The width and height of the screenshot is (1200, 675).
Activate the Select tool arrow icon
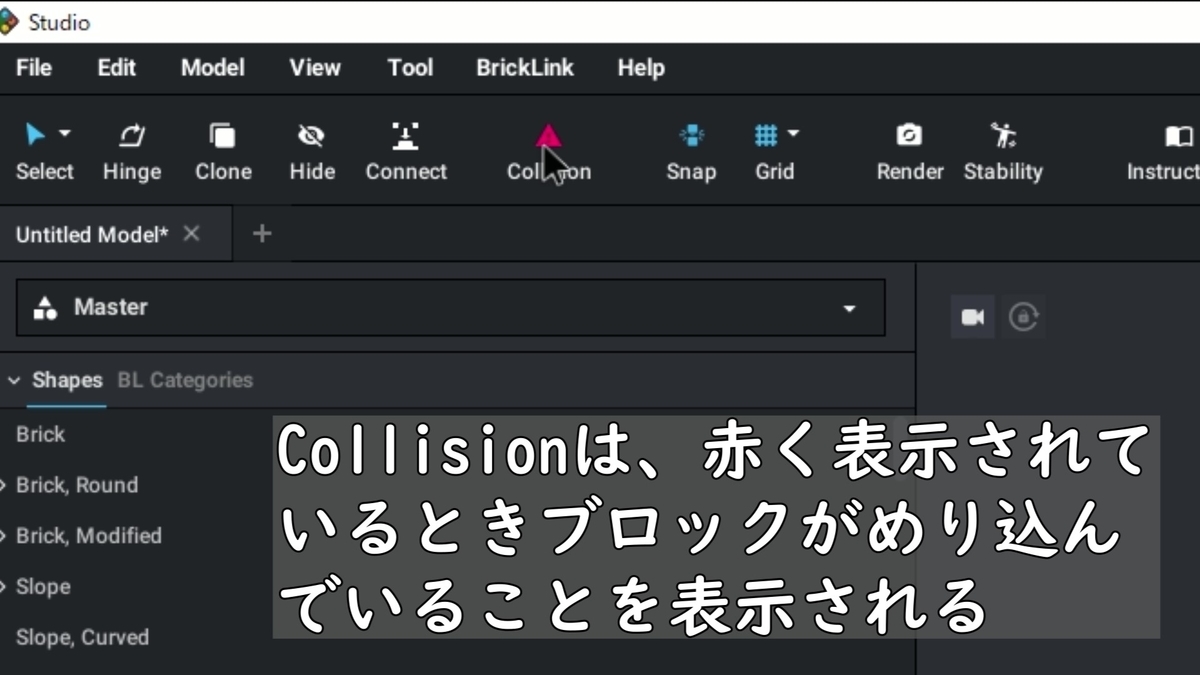click(x=36, y=134)
